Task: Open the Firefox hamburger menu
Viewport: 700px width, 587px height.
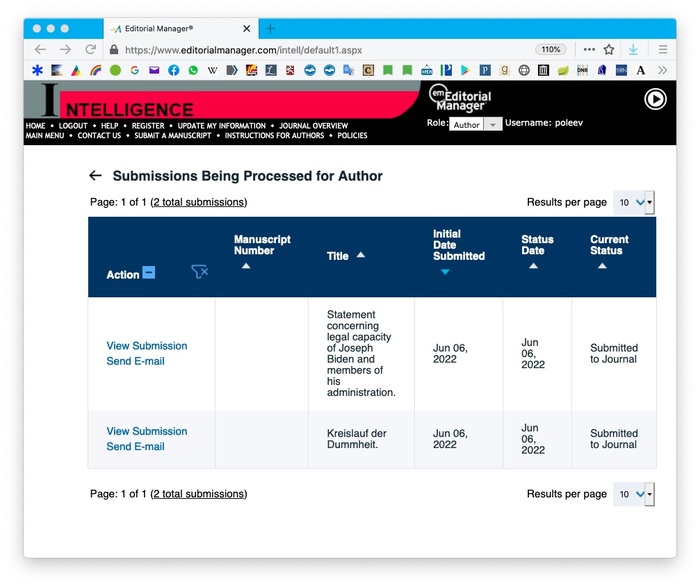Action: [662, 49]
